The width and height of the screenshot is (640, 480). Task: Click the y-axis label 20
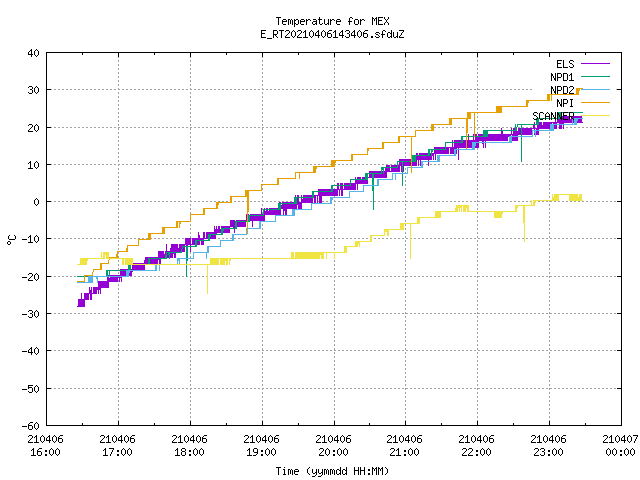(x=33, y=128)
